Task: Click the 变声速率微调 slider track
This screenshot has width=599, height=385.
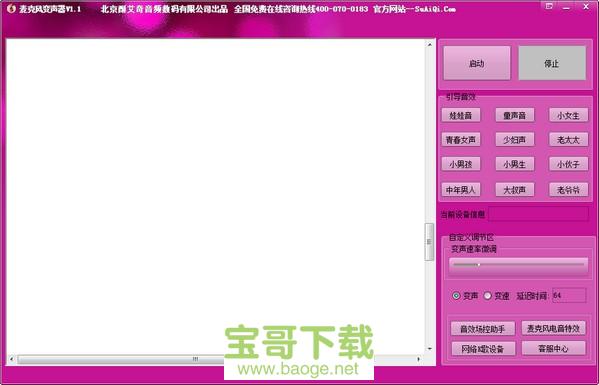Action: point(518,265)
